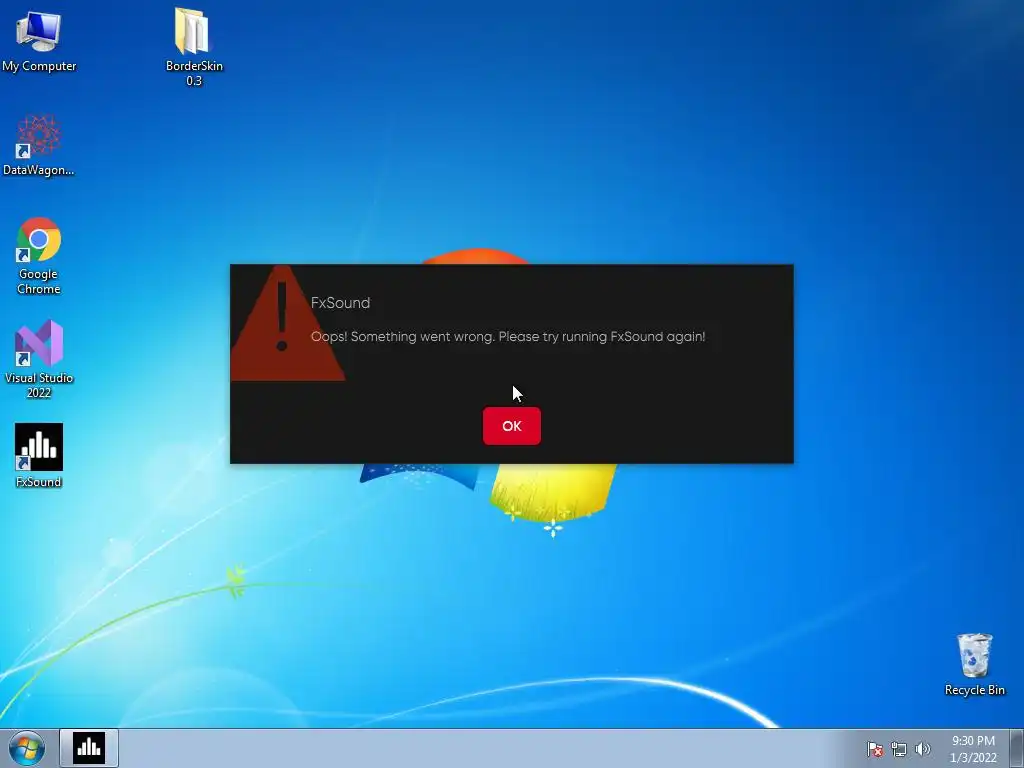The image size is (1024, 768).
Task: Open the Windows Start menu
Action: point(27,748)
